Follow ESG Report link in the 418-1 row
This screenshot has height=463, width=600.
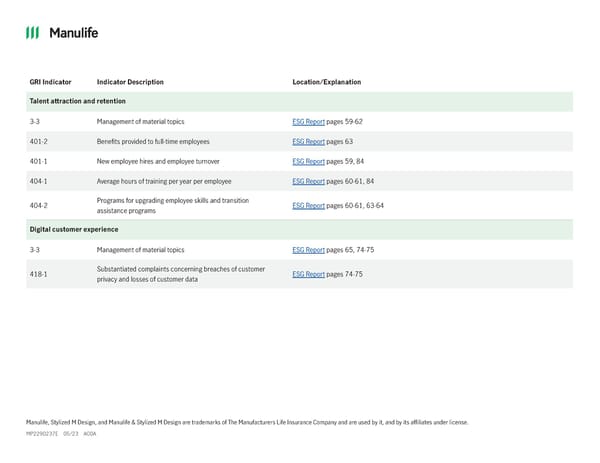[308, 274]
